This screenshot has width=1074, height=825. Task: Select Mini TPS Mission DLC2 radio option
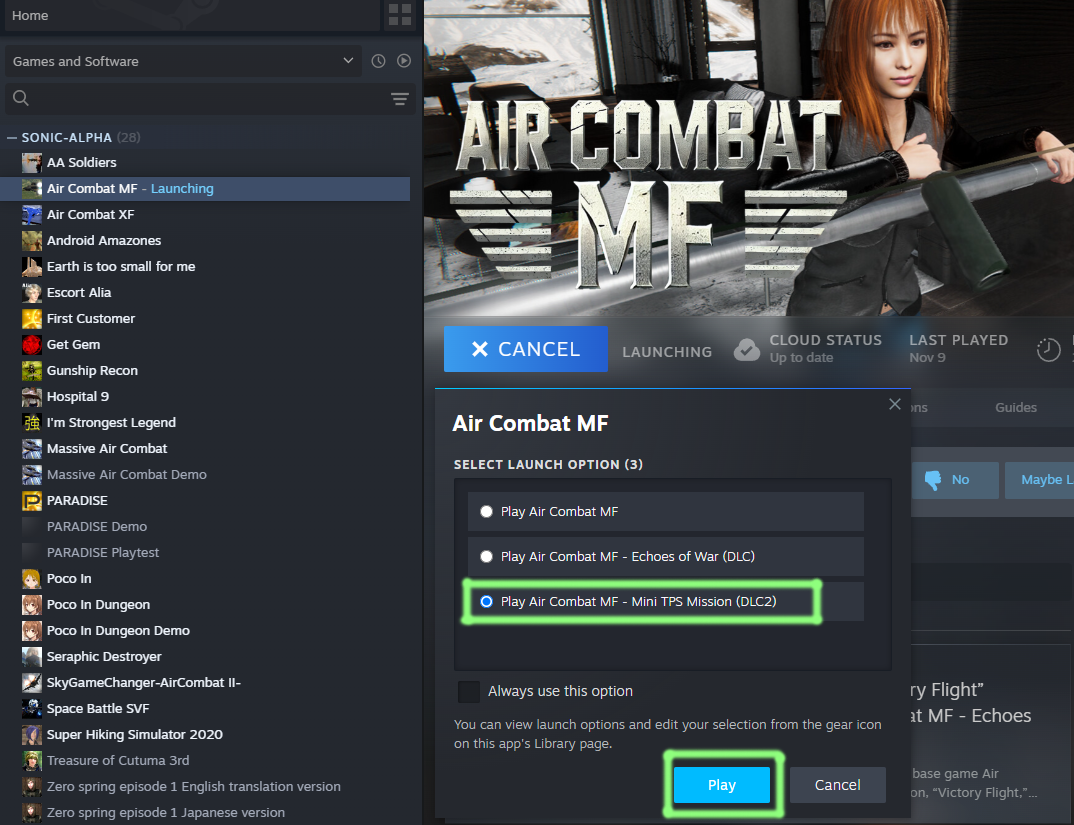[487, 601]
